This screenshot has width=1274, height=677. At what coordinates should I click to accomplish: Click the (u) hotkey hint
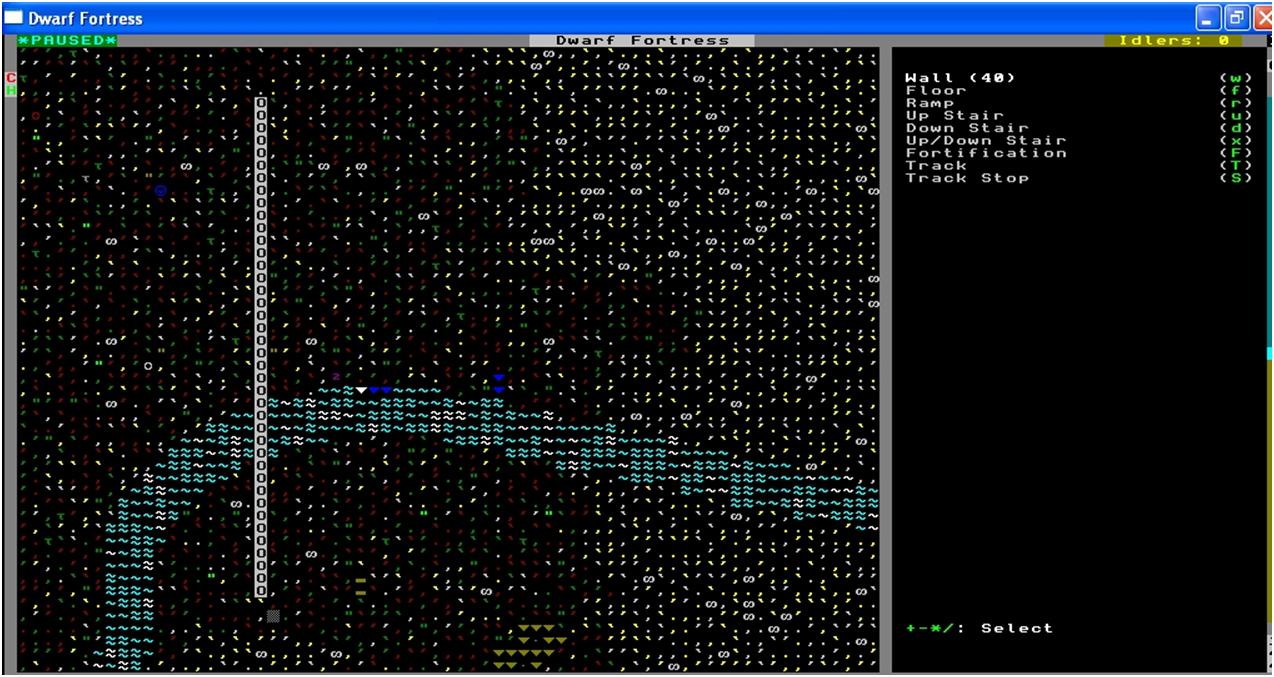pos(1235,115)
